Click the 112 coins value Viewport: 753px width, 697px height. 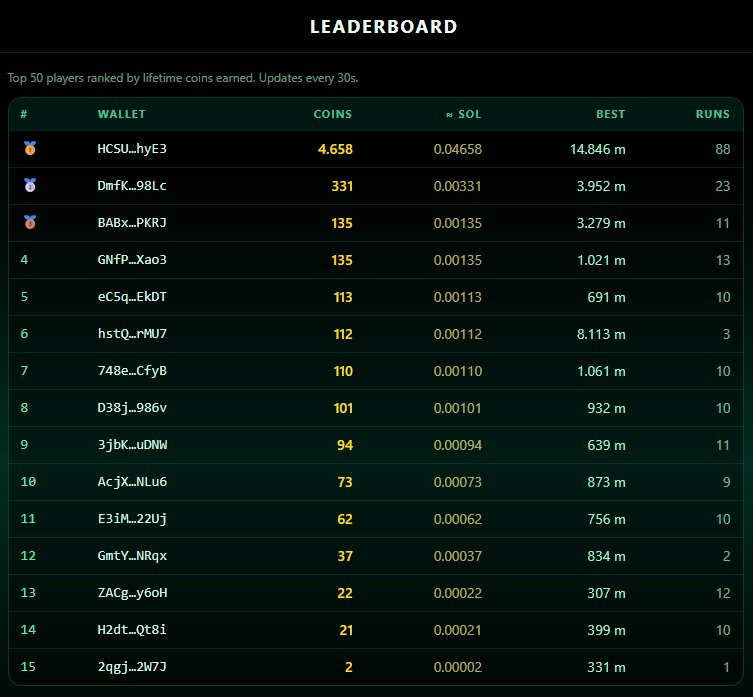343,334
